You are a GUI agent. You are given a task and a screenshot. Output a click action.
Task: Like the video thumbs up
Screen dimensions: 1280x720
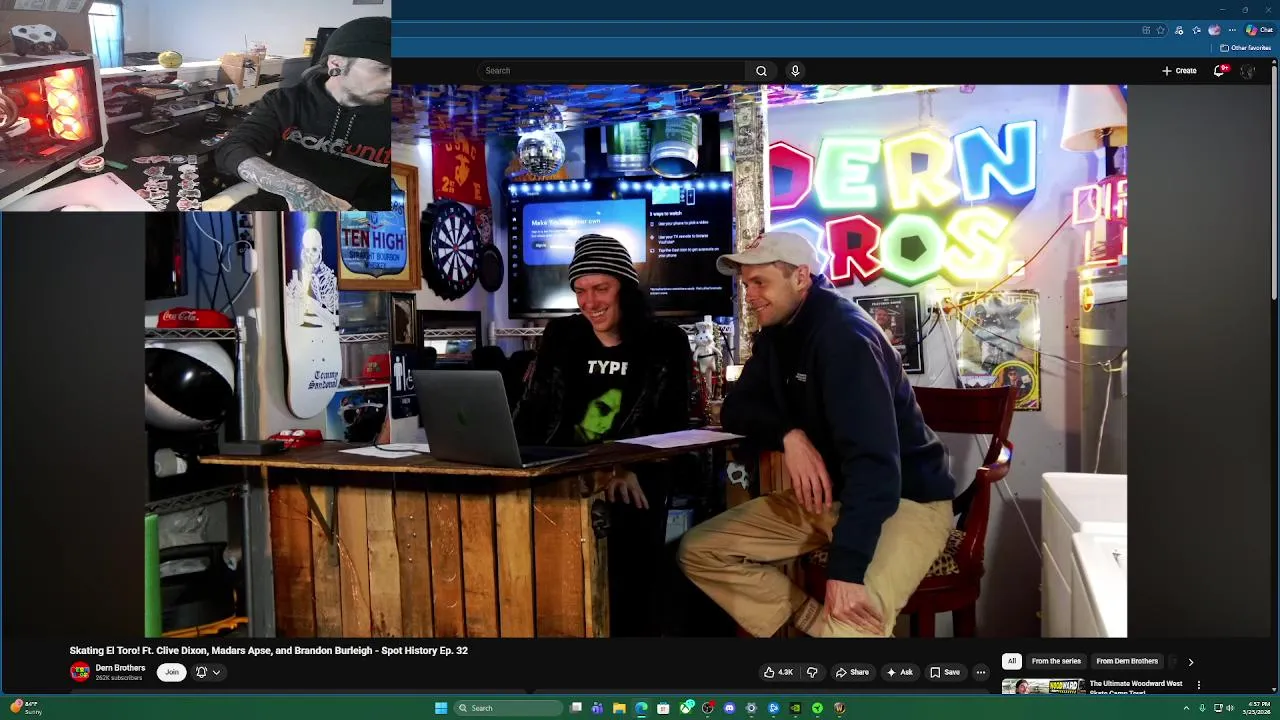tap(778, 672)
